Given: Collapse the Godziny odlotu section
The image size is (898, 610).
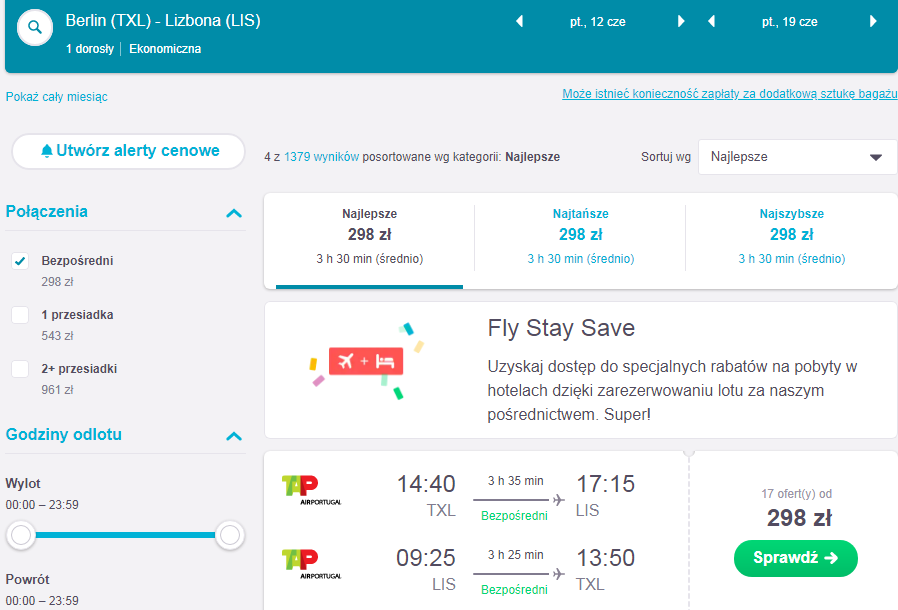Looking at the screenshot, I should [234, 436].
